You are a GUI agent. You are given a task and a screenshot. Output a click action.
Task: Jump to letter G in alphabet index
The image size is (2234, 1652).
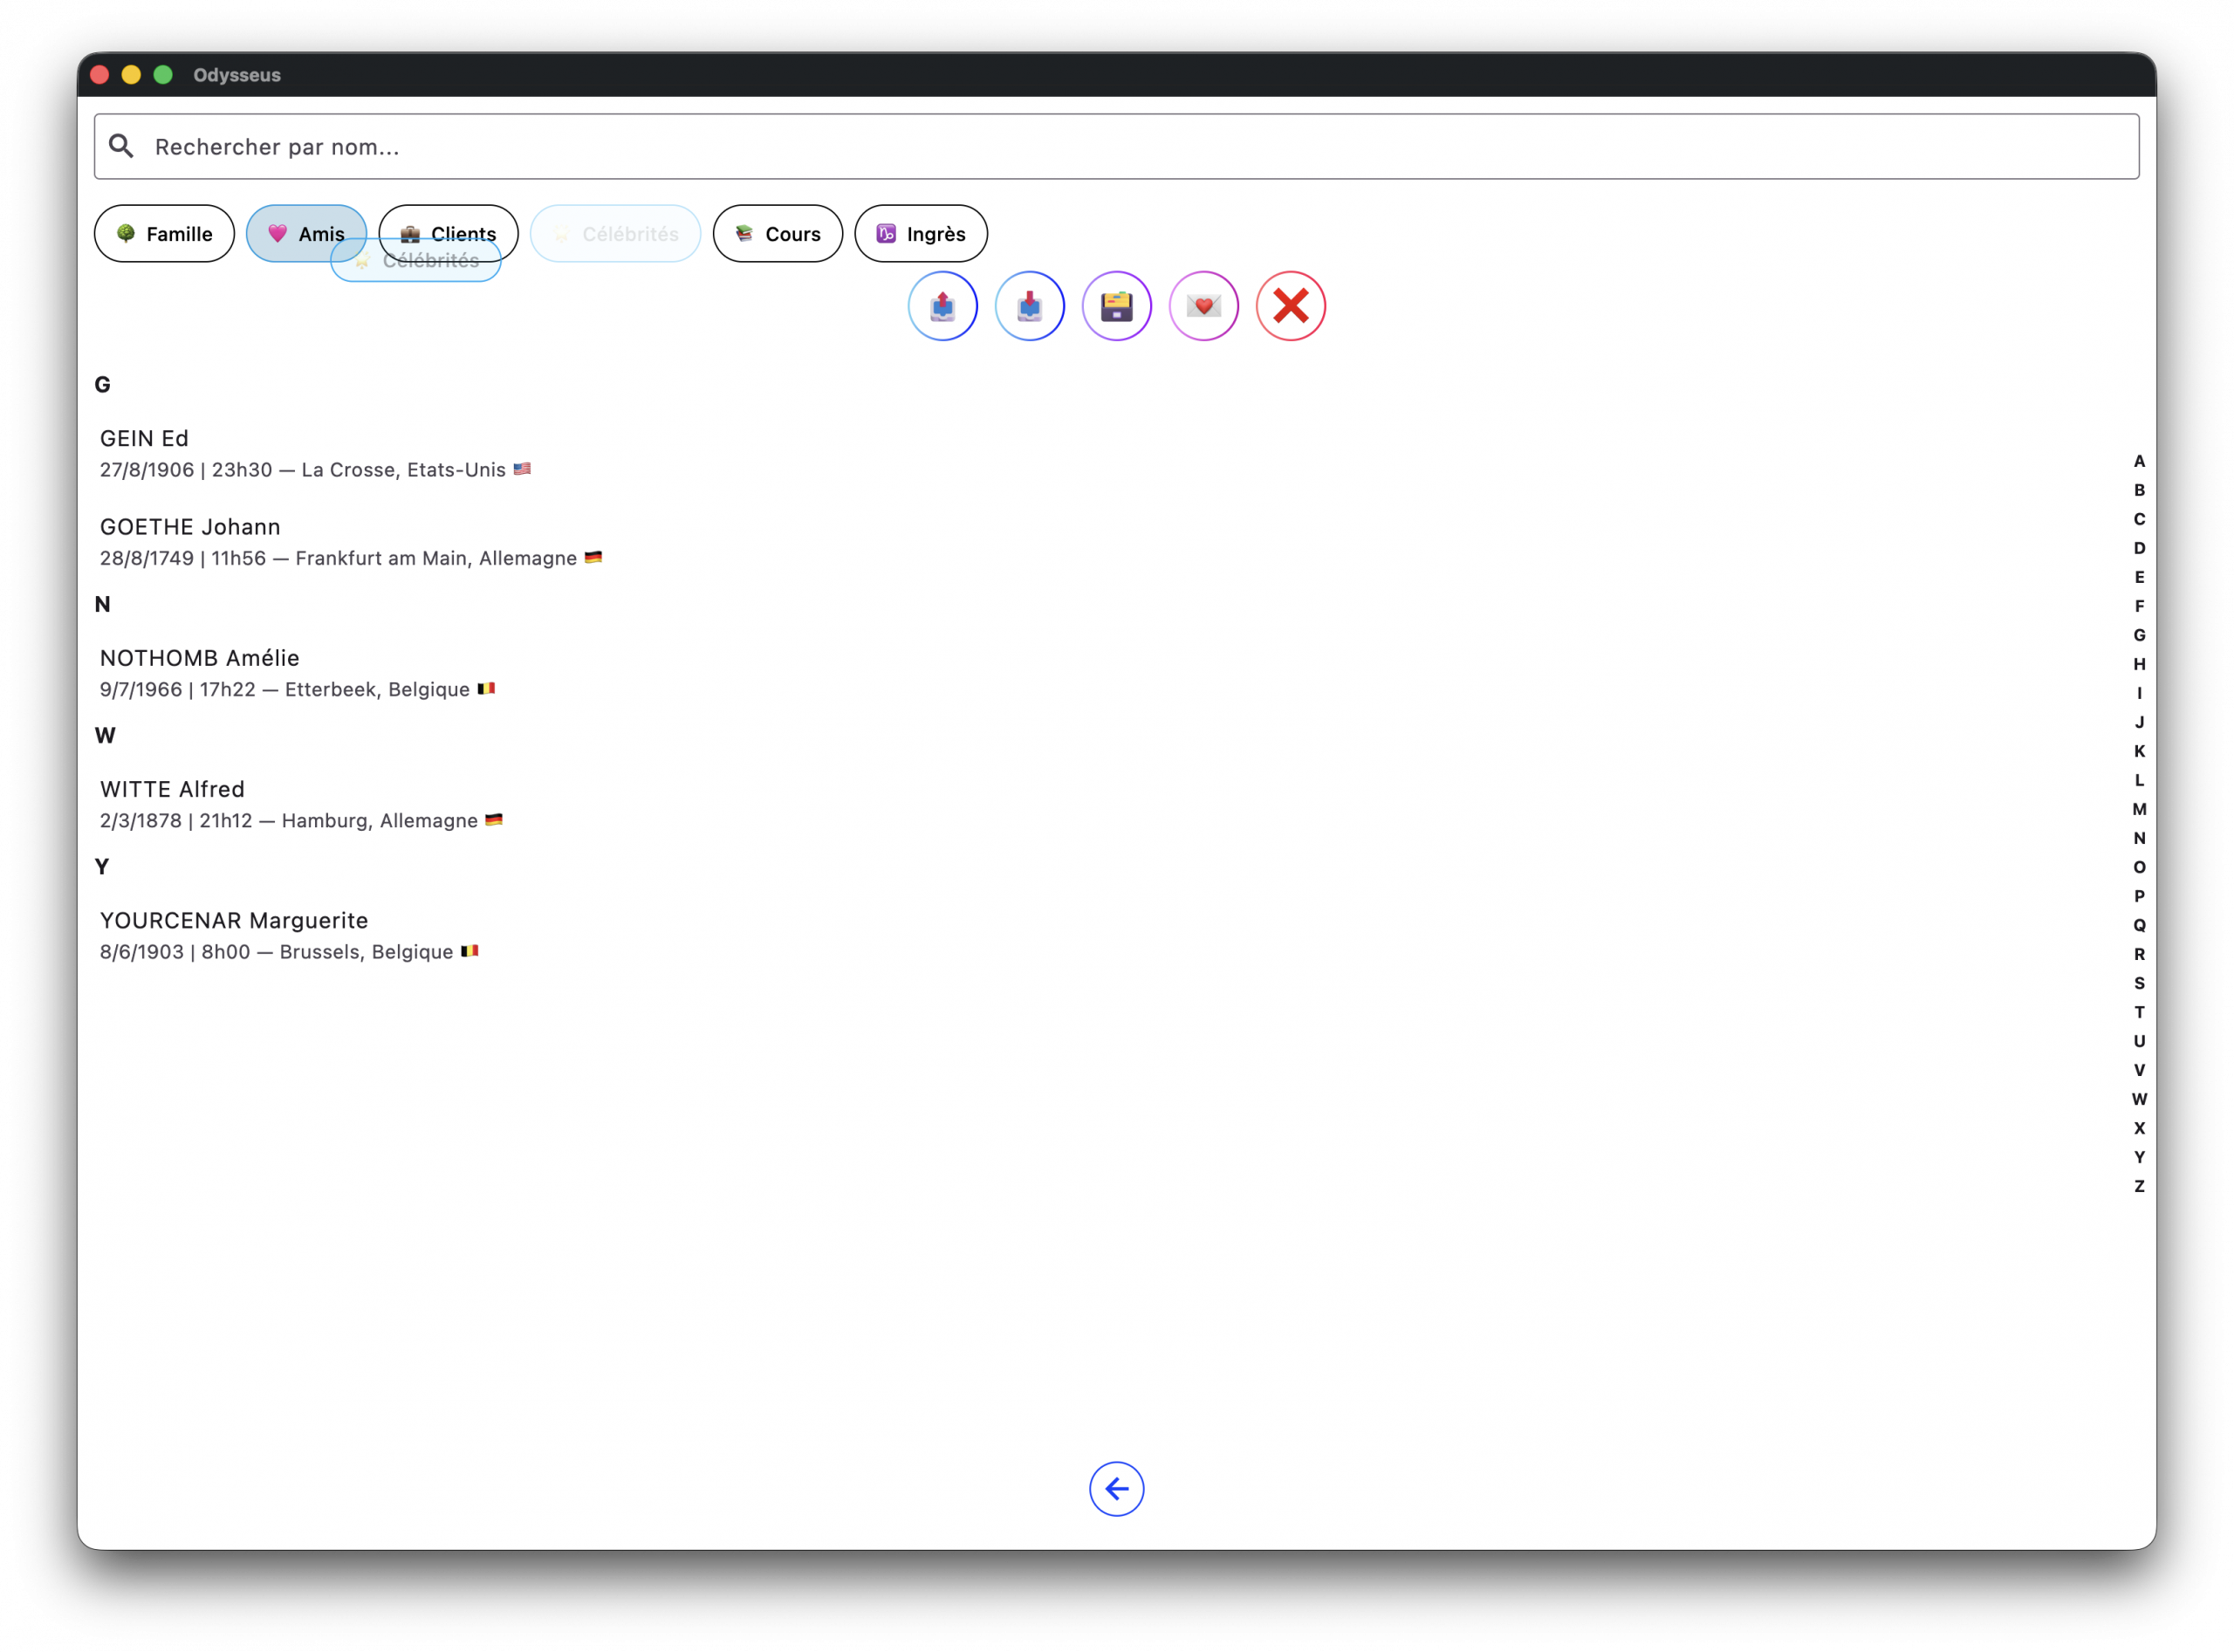2139,635
